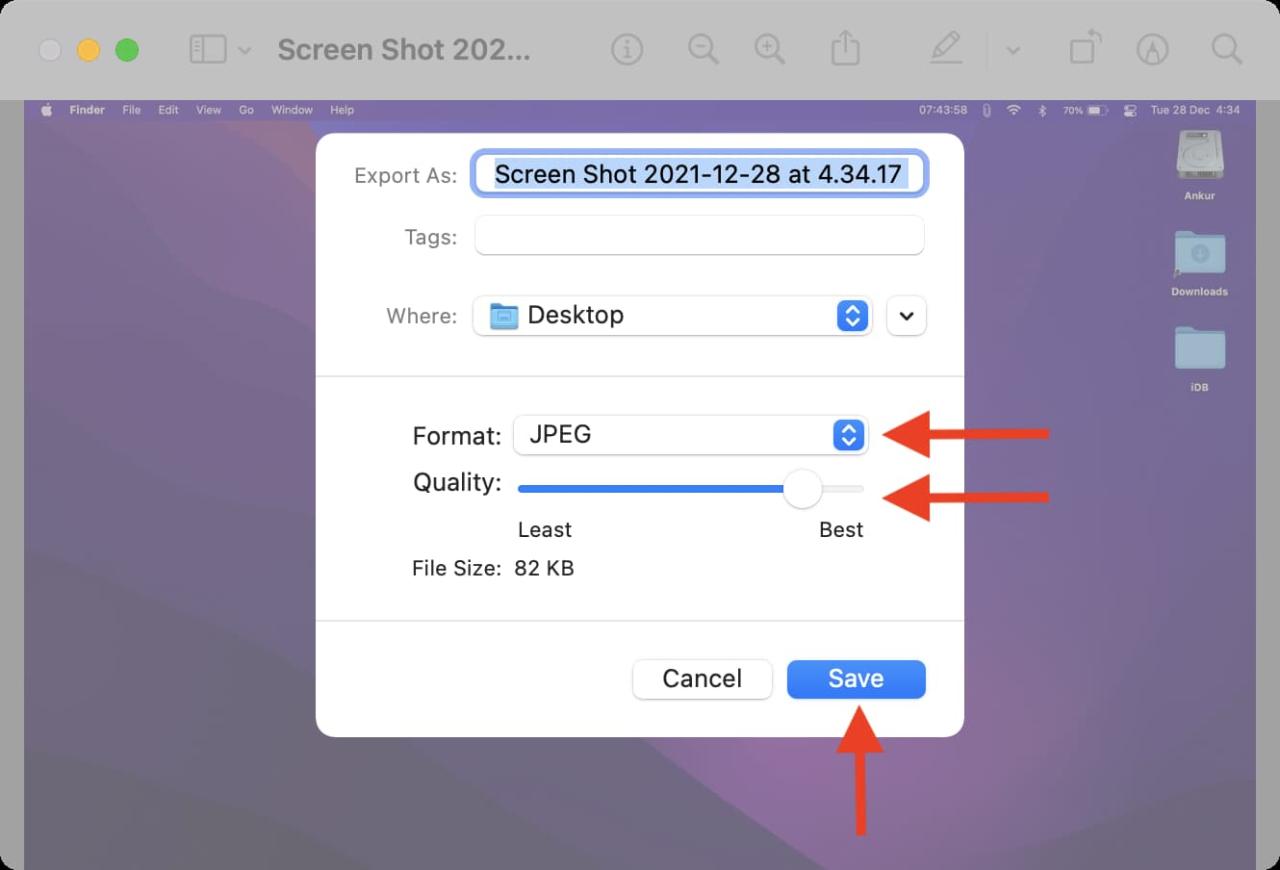Open the Markup toolbar pencil icon
The image size is (1280, 870).
coord(944,49)
